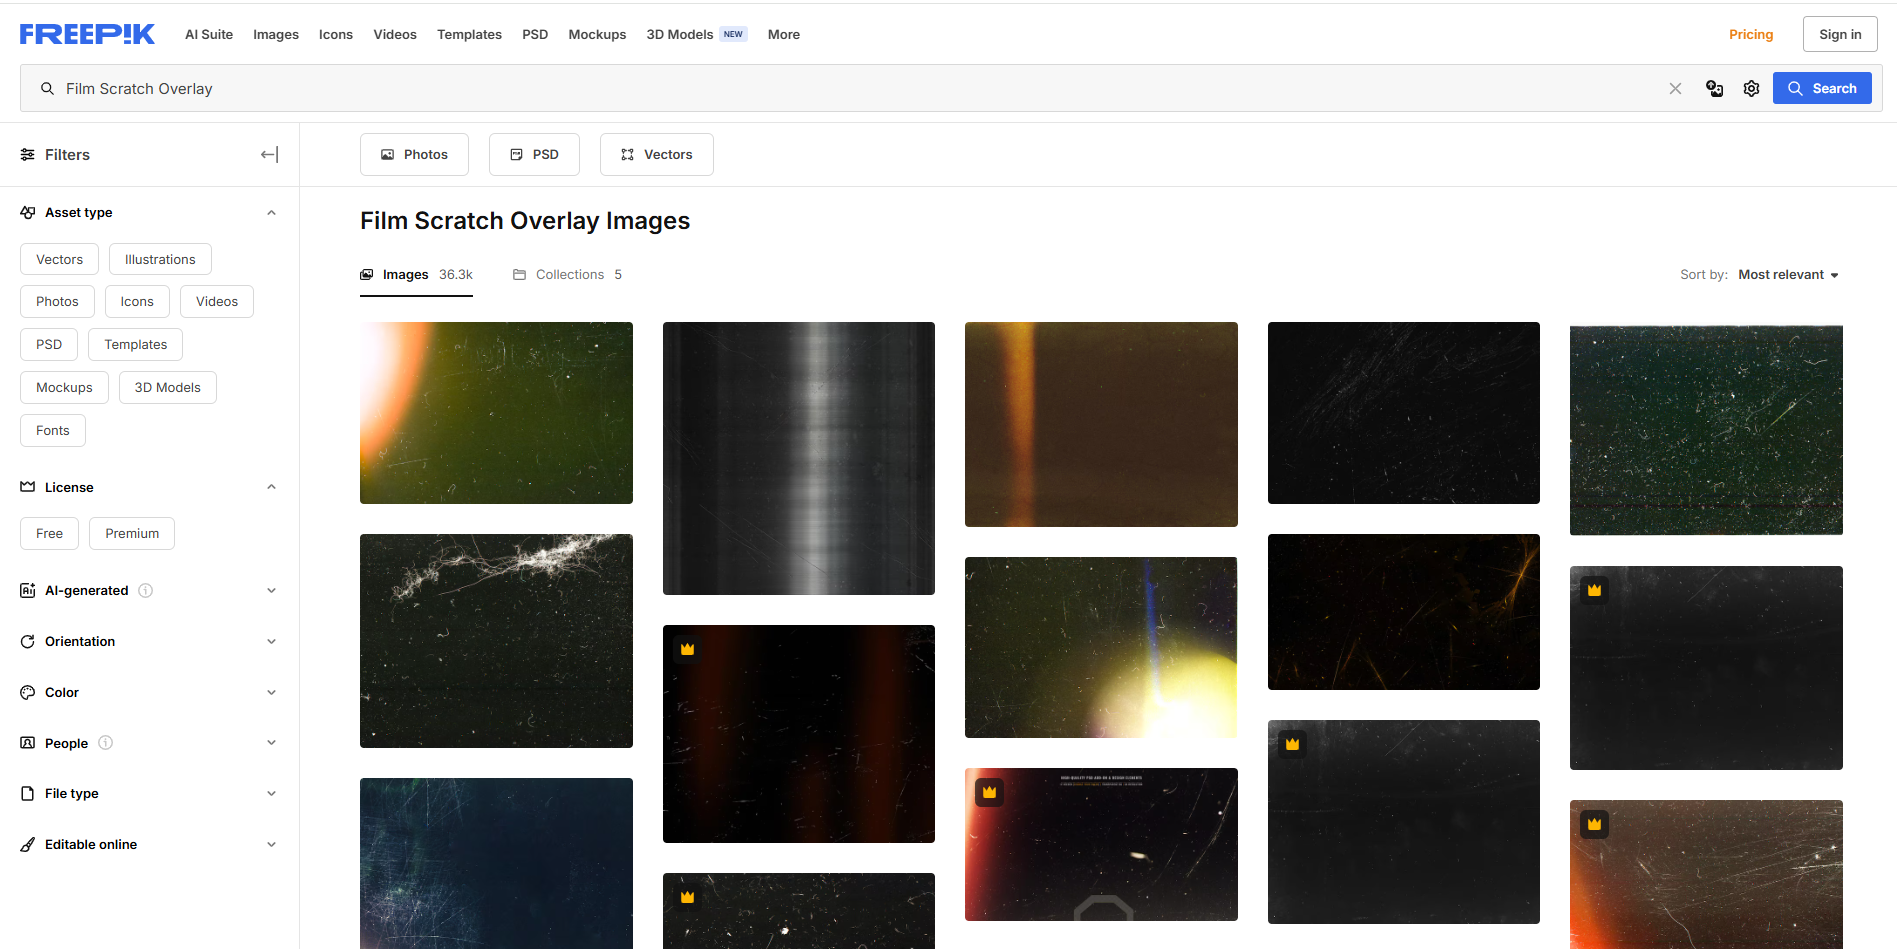Click the People filter icon
The width and height of the screenshot is (1897, 949).
(28, 743)
